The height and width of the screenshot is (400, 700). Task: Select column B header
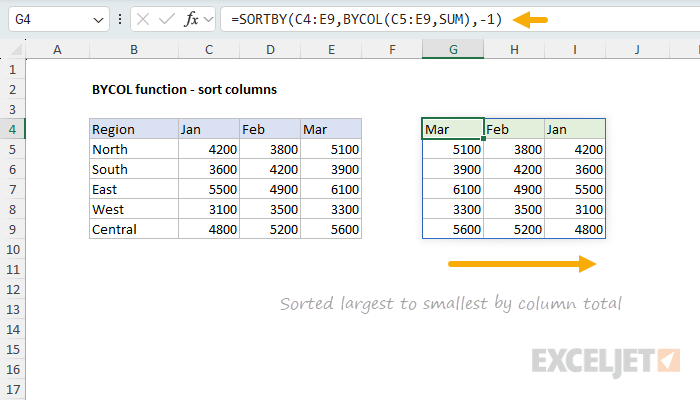coord(133,50)
